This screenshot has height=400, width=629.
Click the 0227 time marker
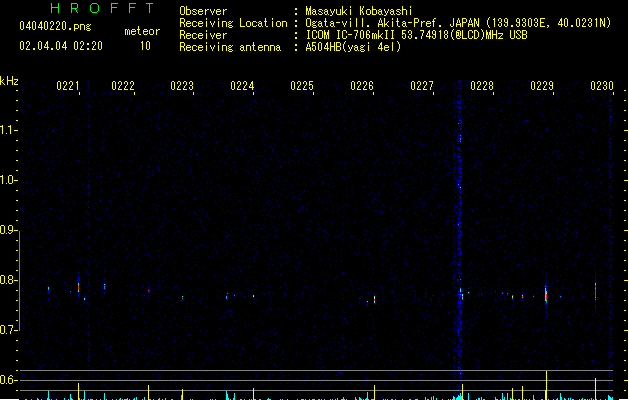(422, 86)
